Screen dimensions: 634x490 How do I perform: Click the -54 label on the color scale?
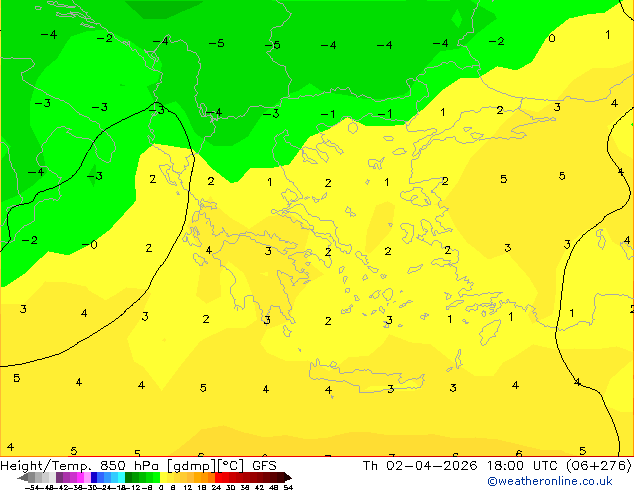(32, 488)
